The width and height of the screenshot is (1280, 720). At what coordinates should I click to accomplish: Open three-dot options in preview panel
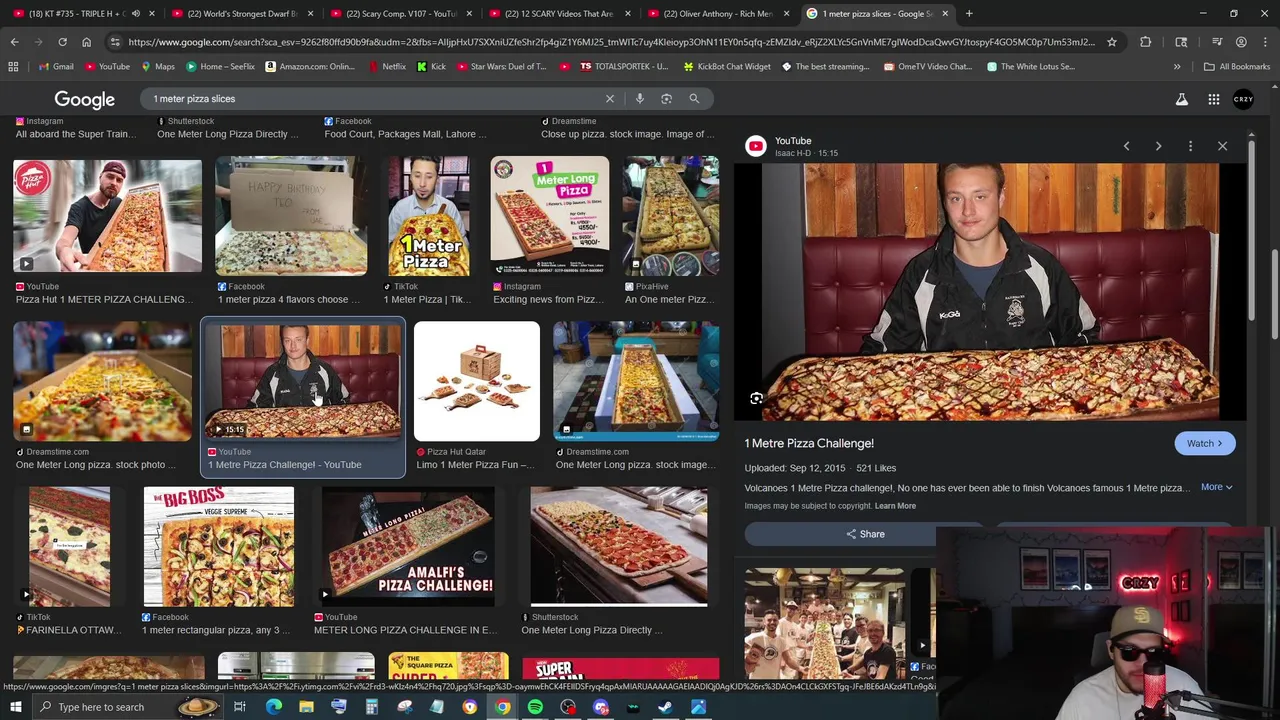tap(1190, 146)
